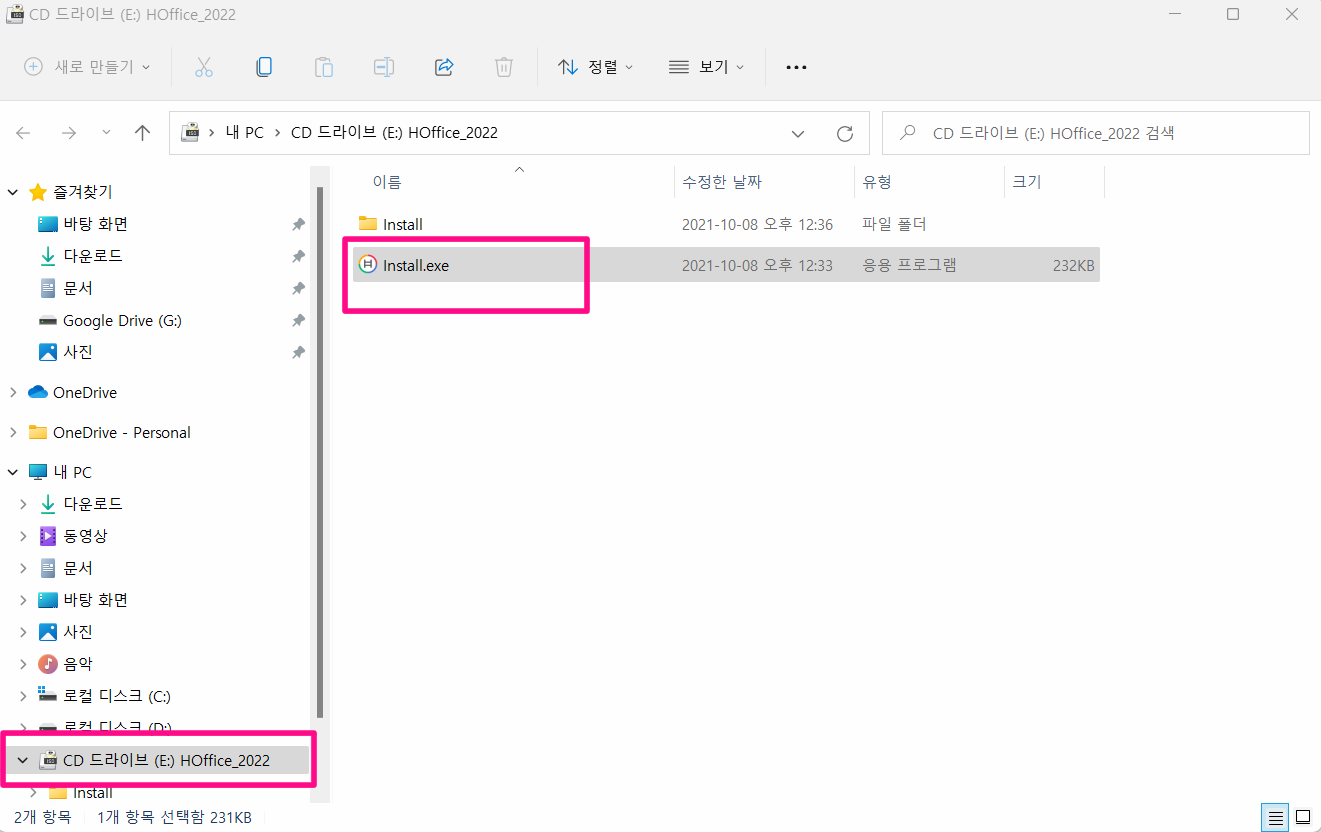The image size is (1321, 832).
Task: Collapse CD 드라이브 (E:) HOffice_2022 node
Action: click(x=22, y=761)
